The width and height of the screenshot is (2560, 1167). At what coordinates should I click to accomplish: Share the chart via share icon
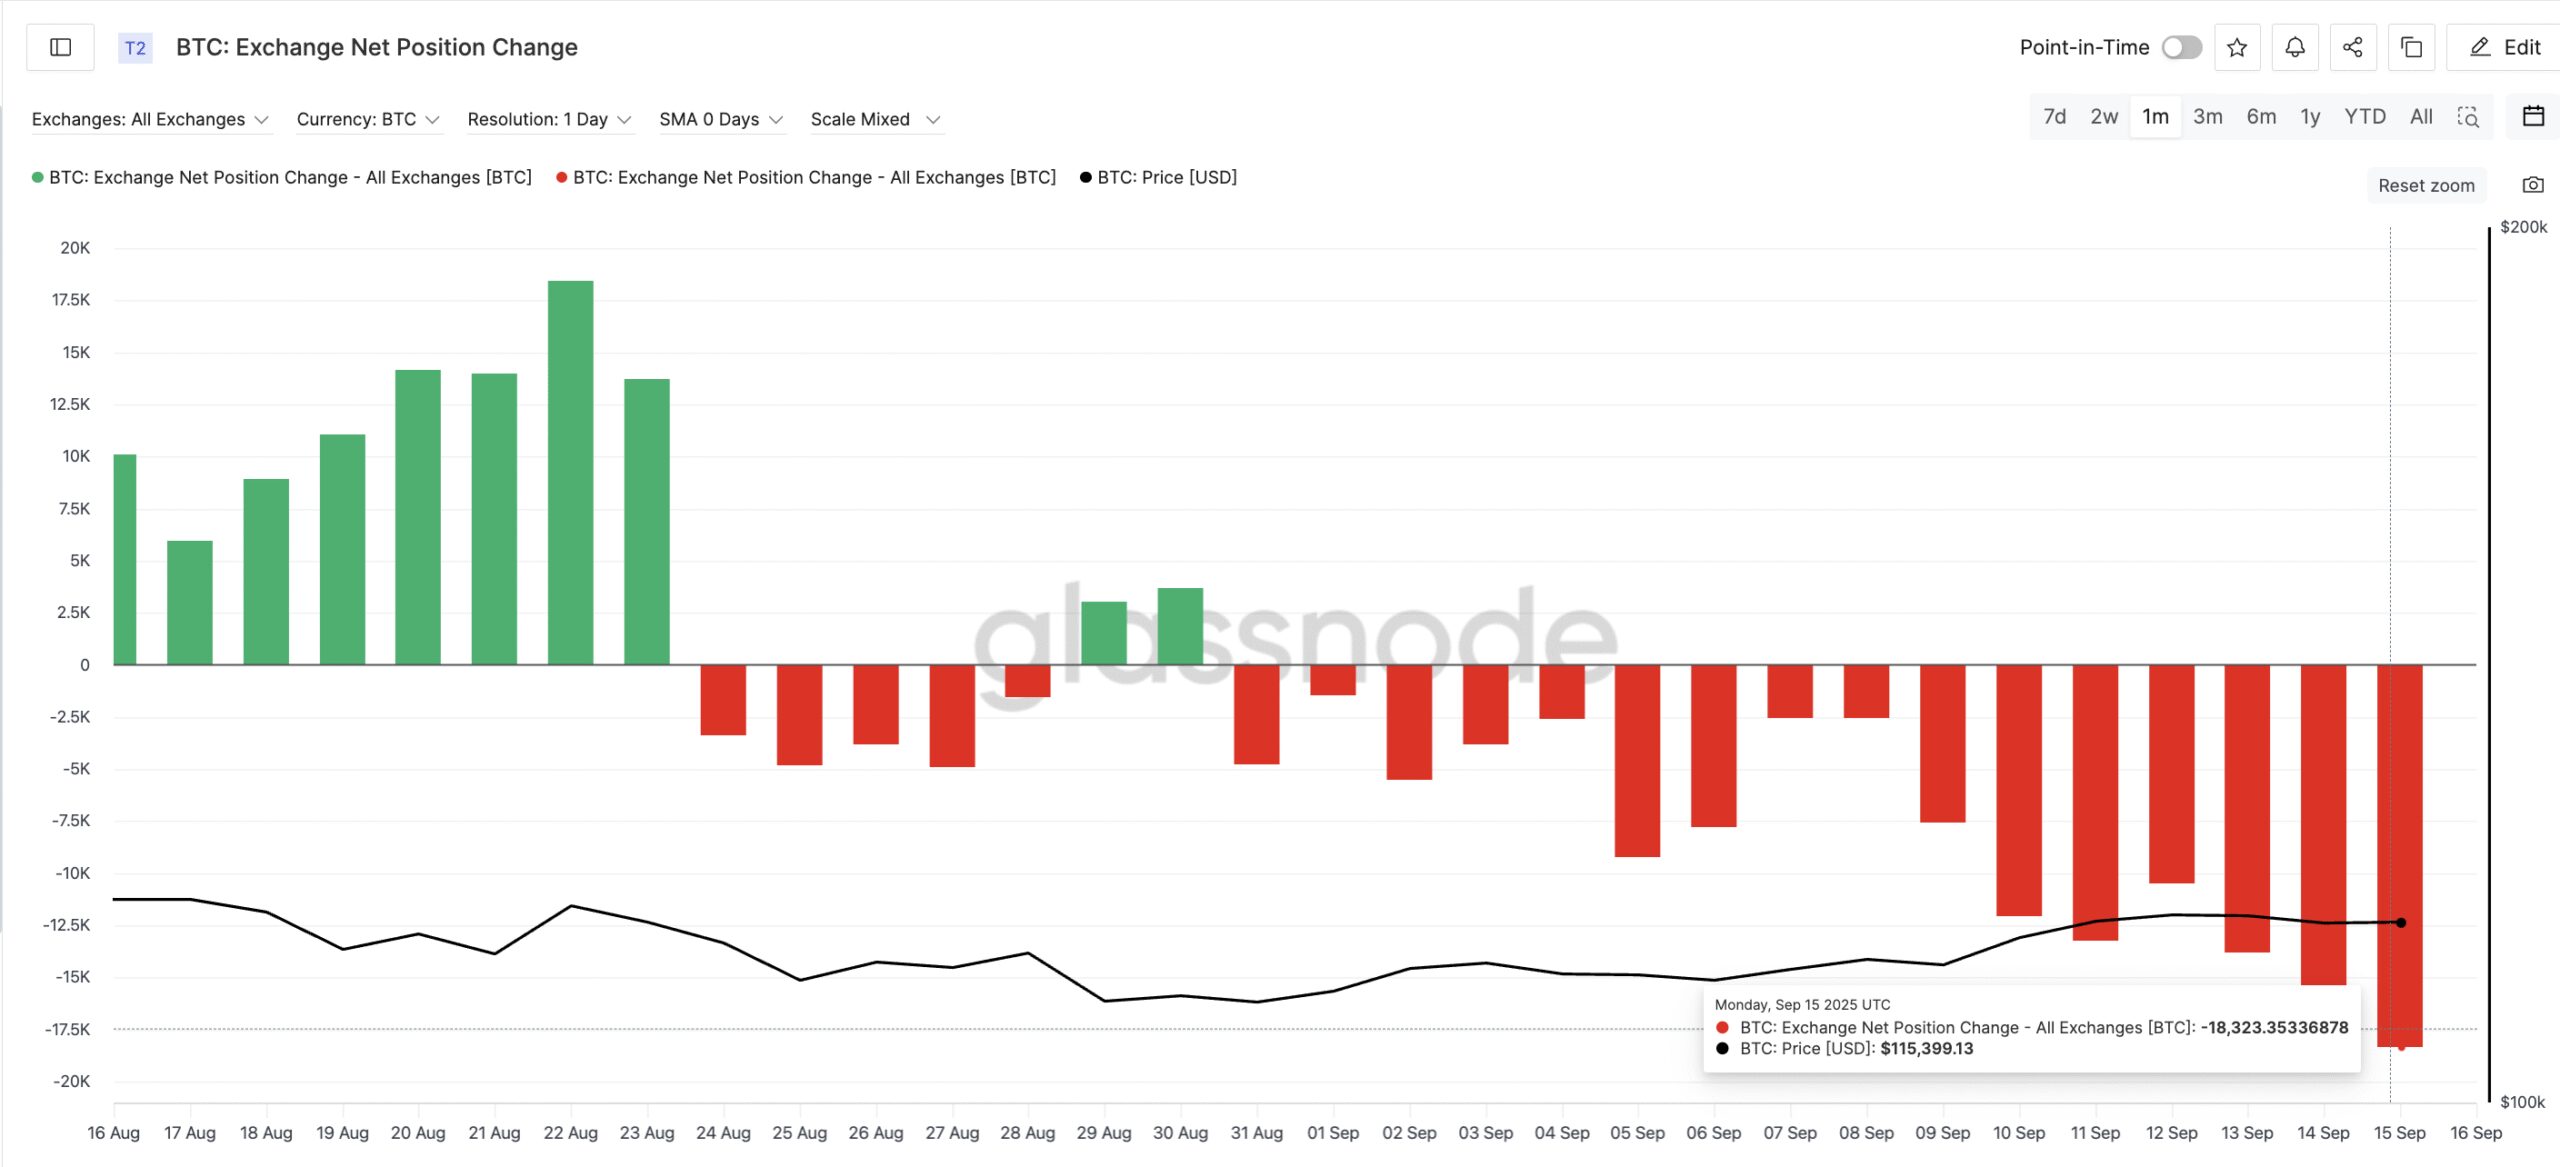coord(2353,47)
